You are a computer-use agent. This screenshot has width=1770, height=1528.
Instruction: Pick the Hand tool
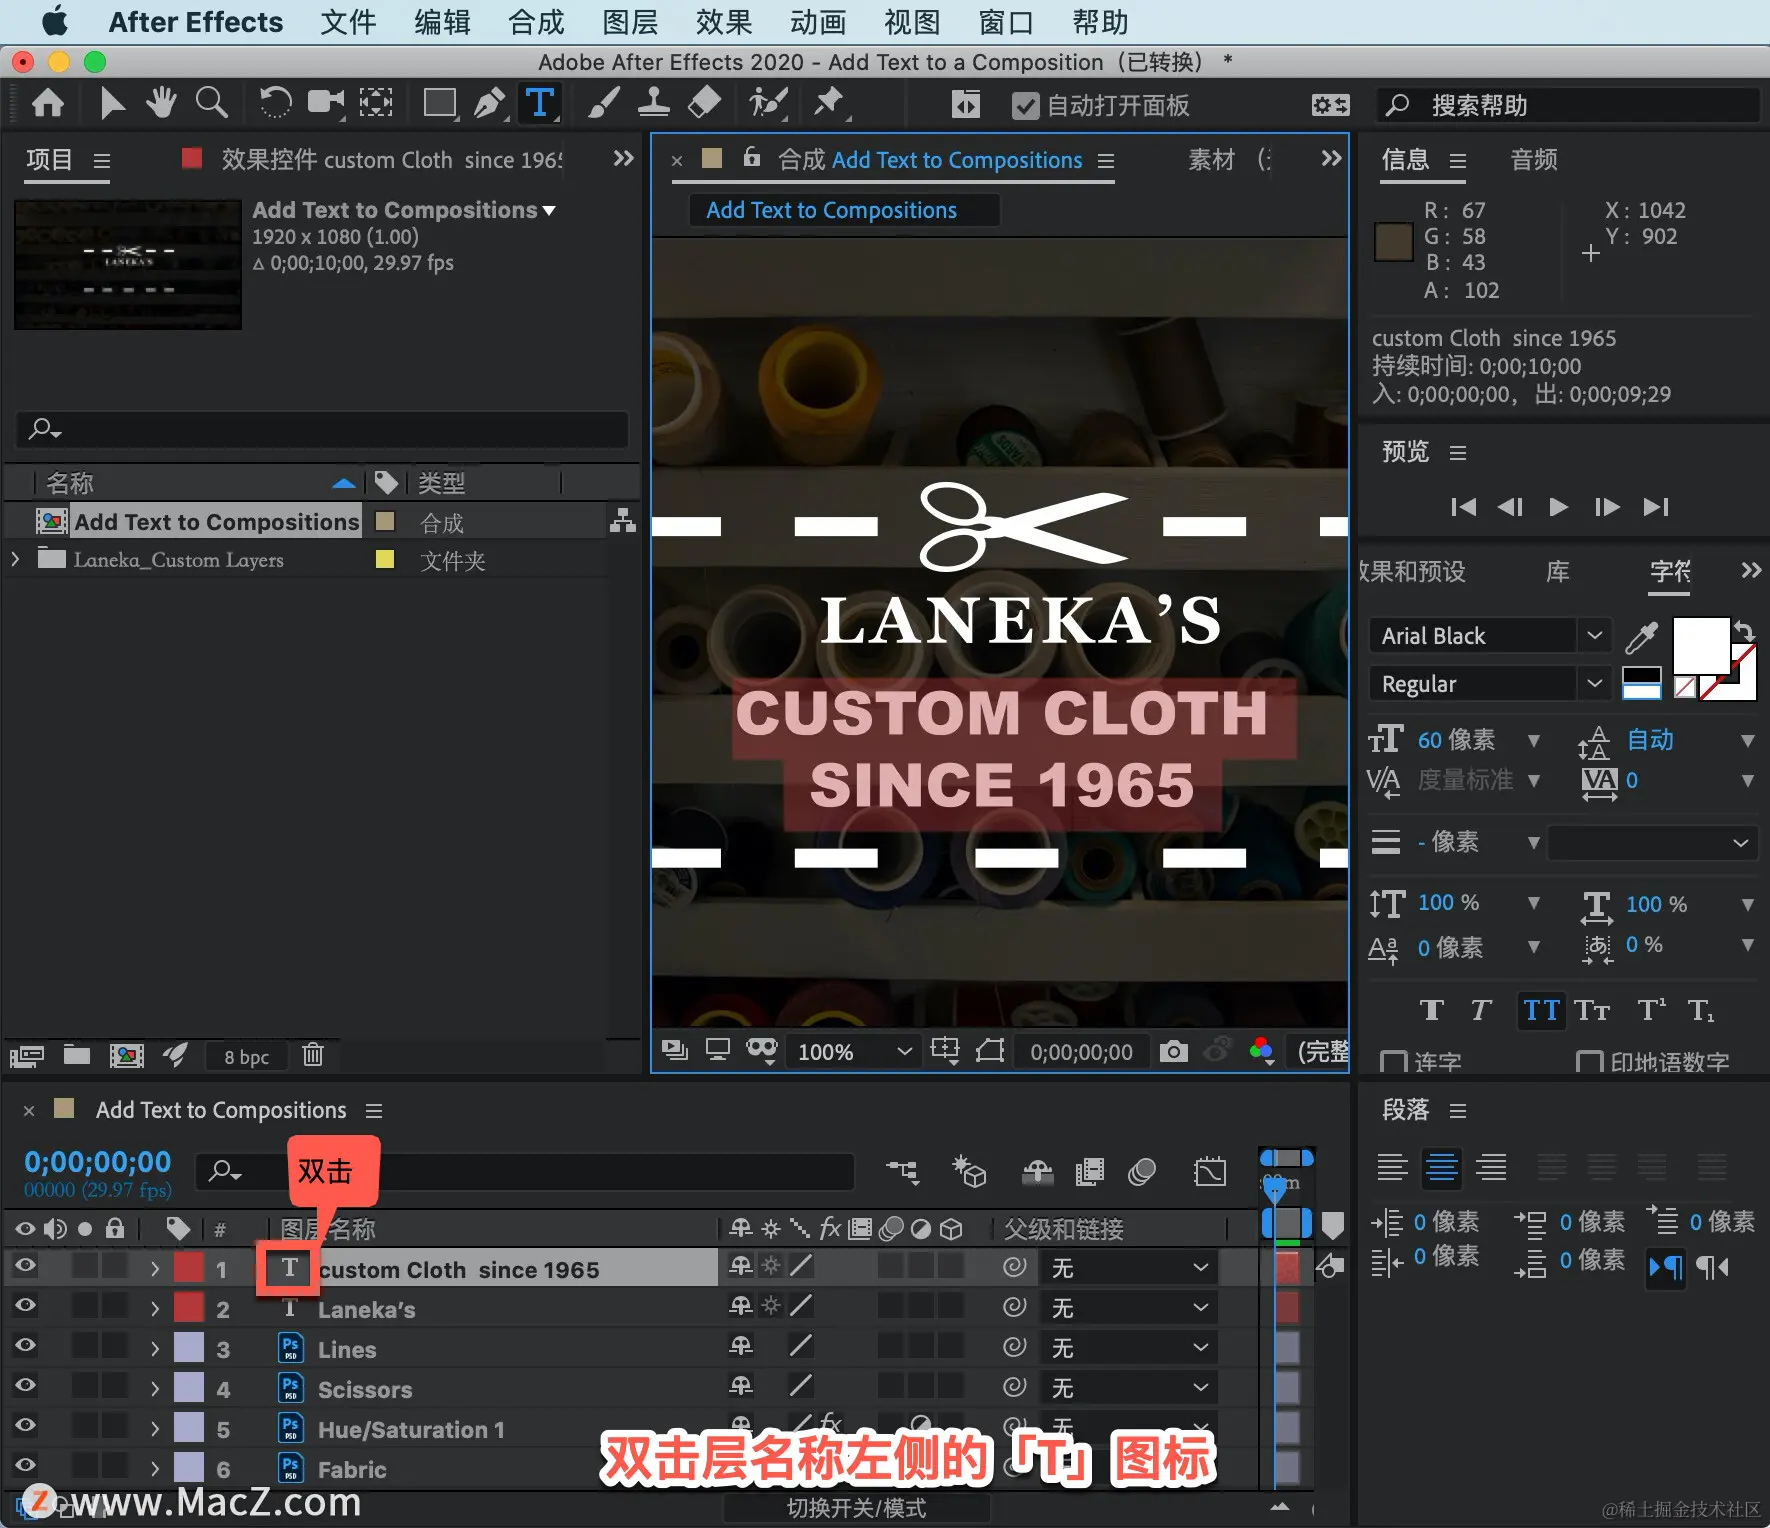[x=160, y=103]
